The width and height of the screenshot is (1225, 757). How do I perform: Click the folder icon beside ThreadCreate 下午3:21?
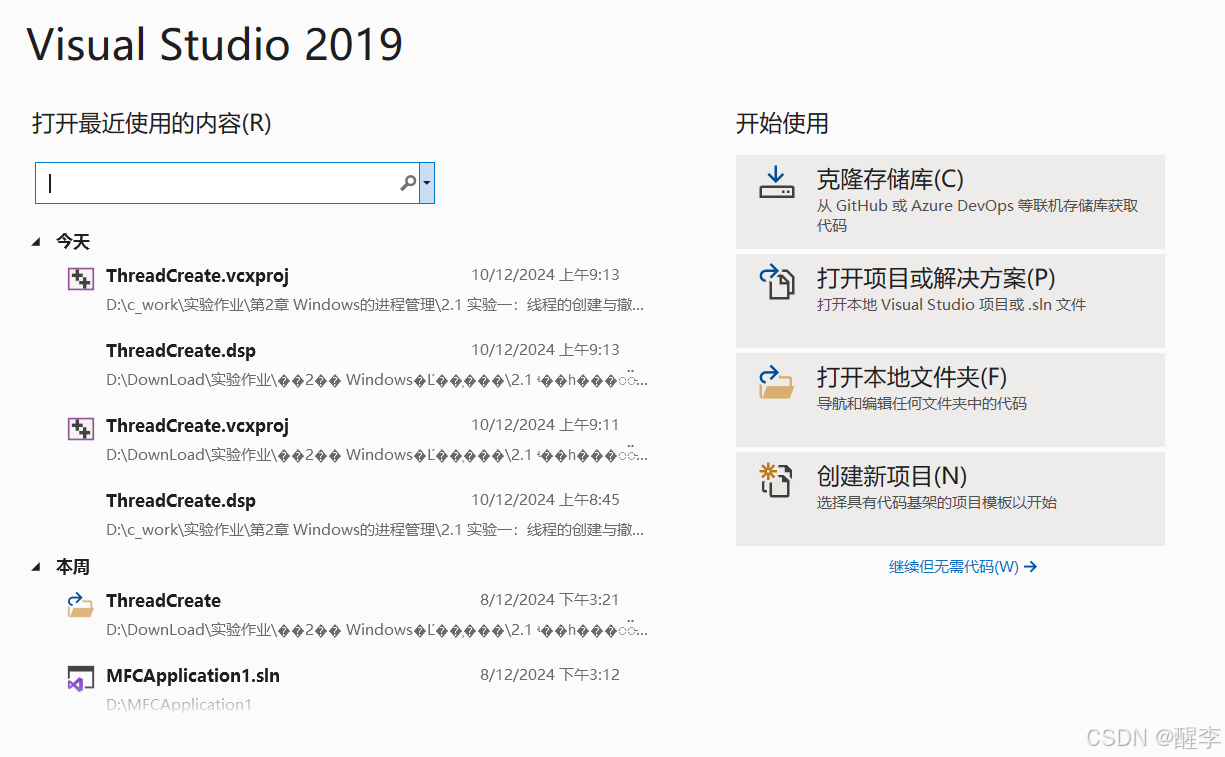pos(80,604)
